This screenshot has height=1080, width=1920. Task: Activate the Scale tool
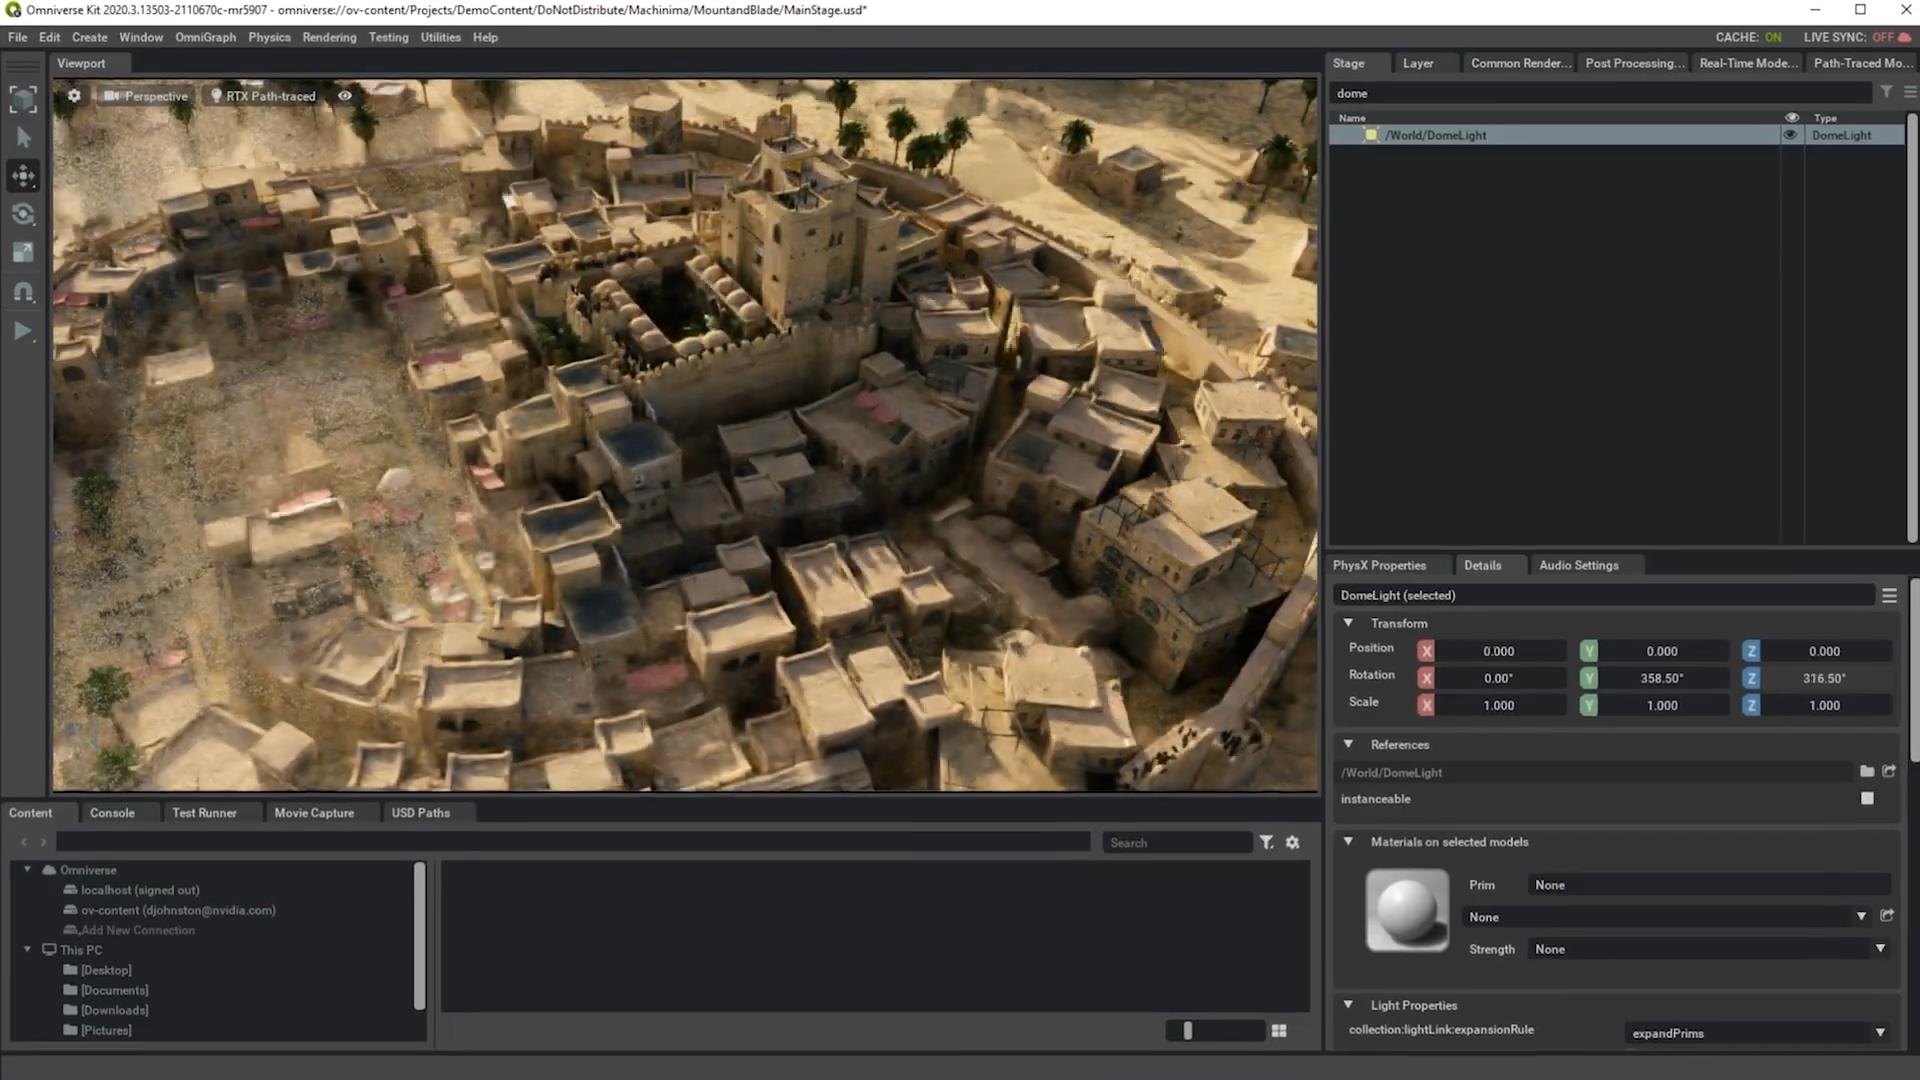pyautogui.click(x=23, y=253)
